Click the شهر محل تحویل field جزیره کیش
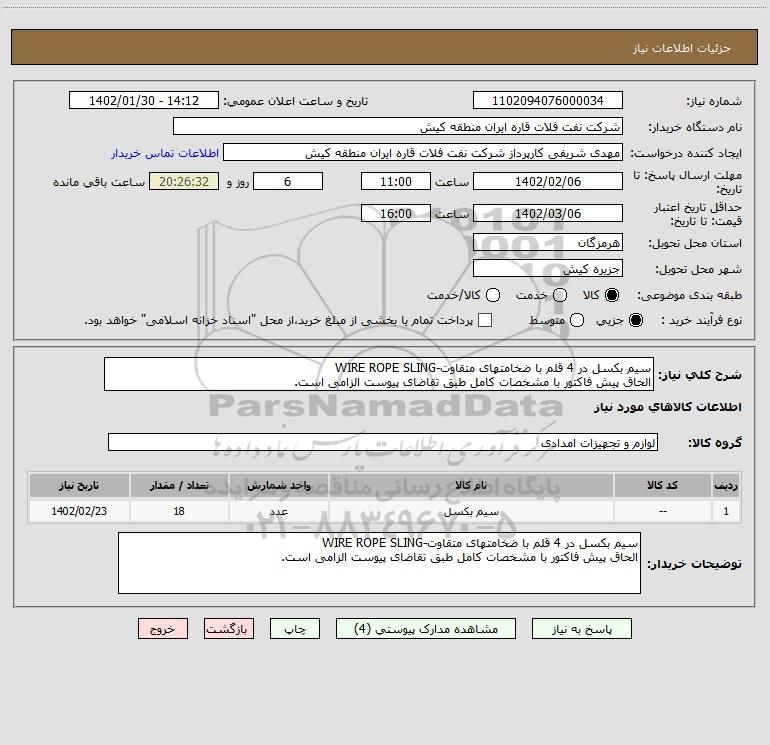 (x=548, y=269)
